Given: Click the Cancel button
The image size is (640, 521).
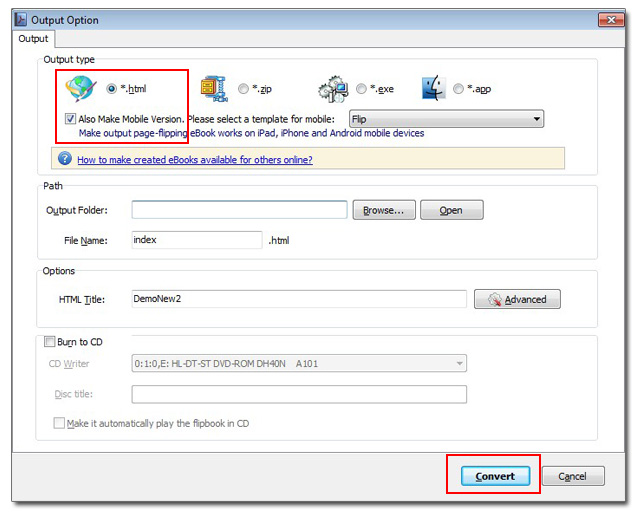Looking at the screenshot, I should click(x=573, y=476).
